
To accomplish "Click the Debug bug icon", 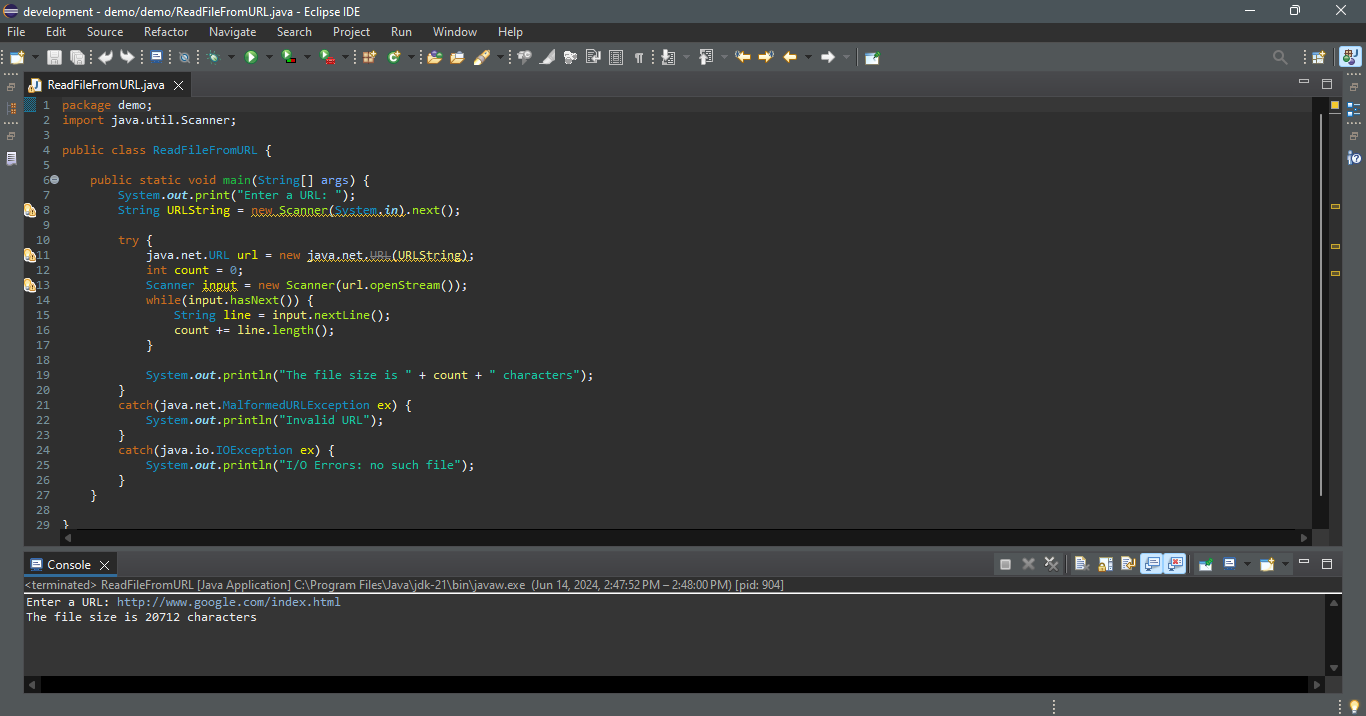I will coord(213,58).
